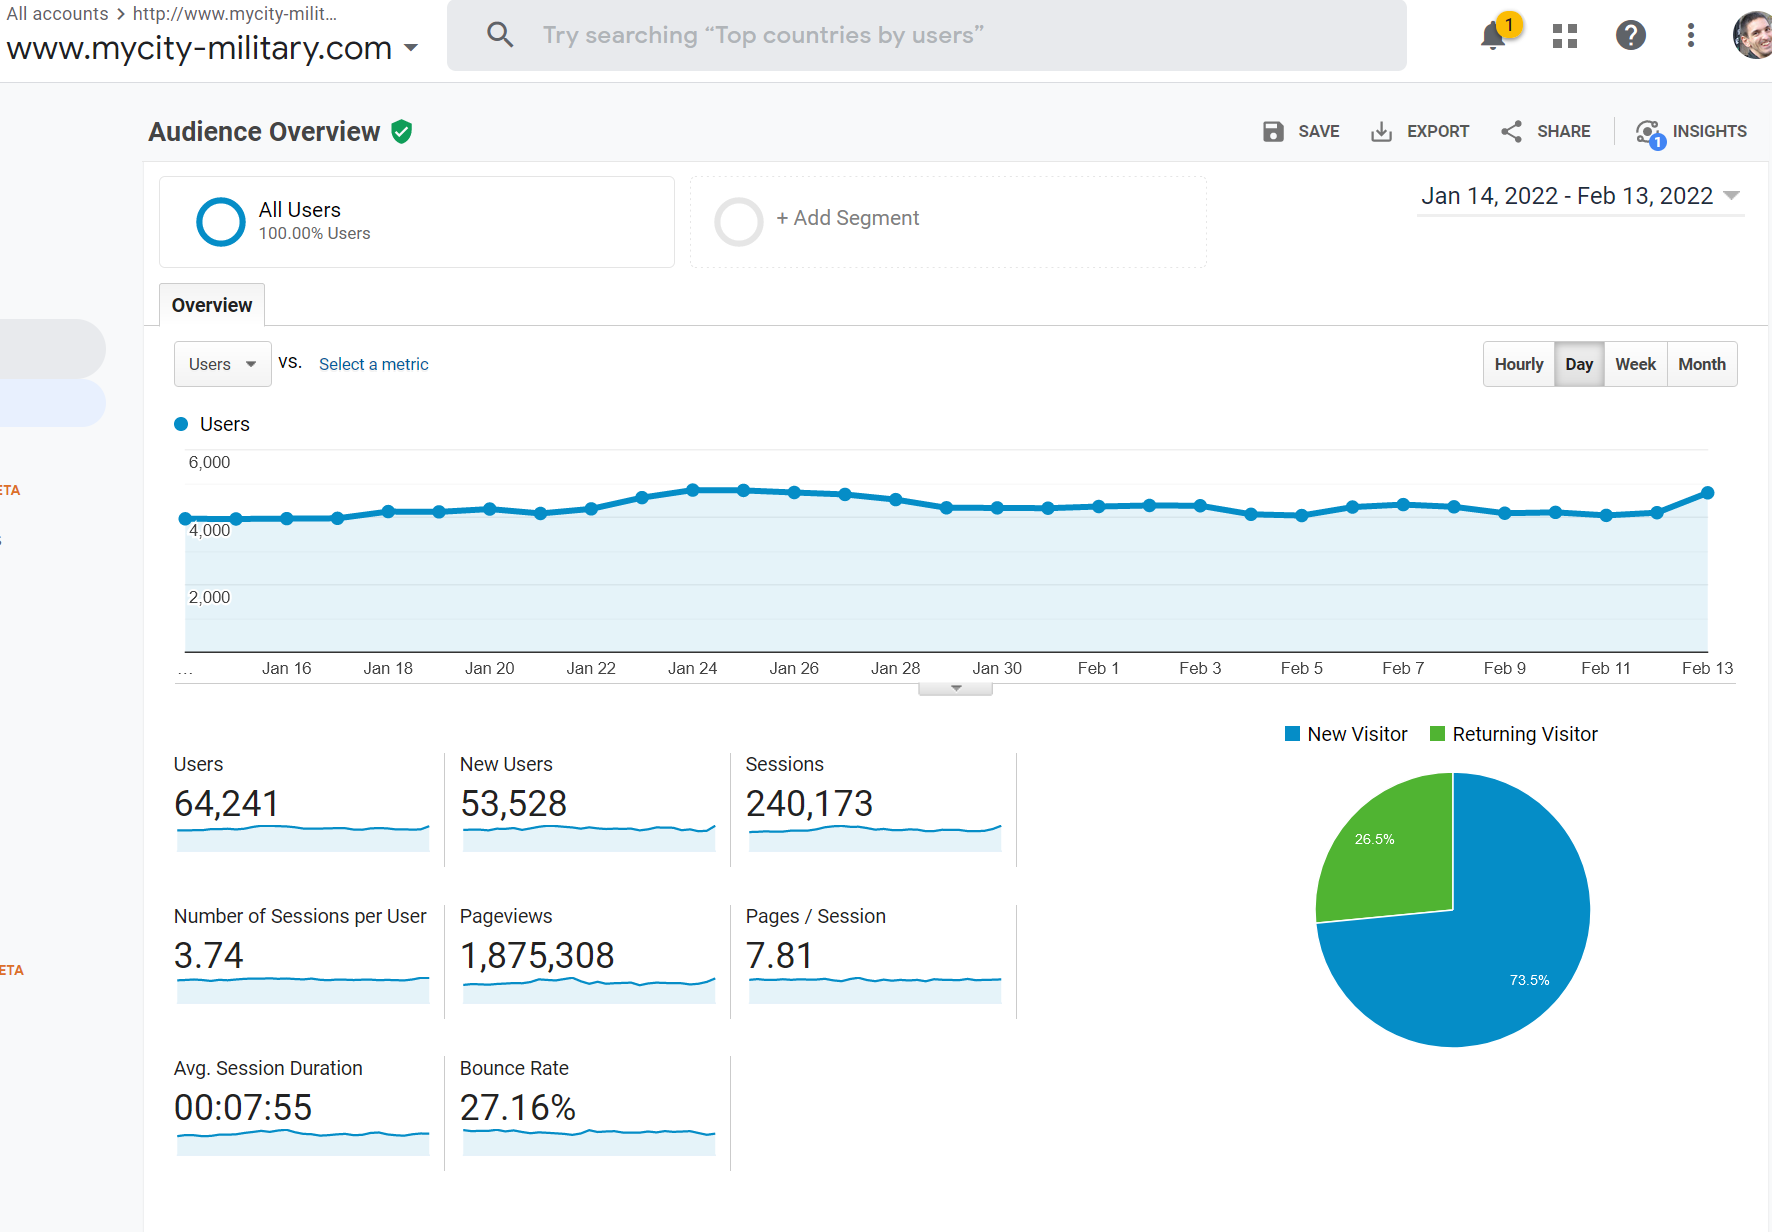Open the Google apps grid

(1564, 36)
